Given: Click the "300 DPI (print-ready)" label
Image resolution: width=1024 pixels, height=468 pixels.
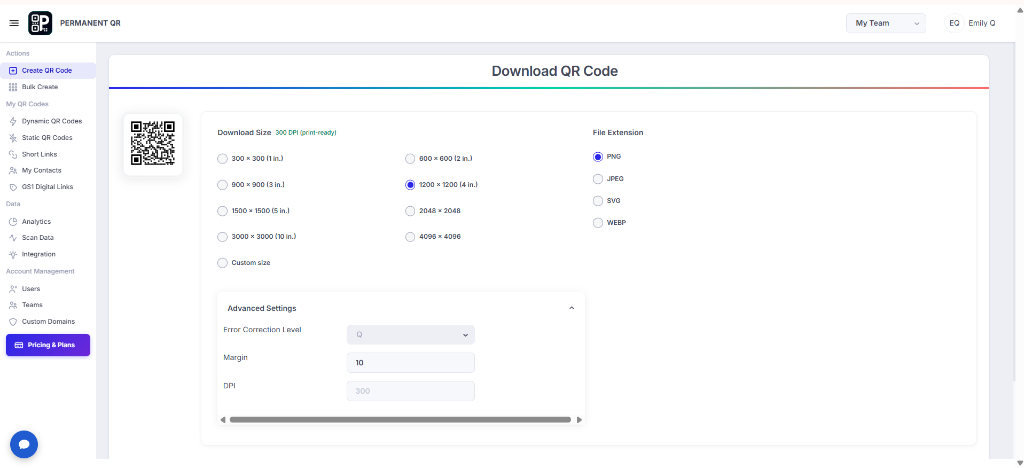Looking at the screenshot, I should [x=306, y=133].
